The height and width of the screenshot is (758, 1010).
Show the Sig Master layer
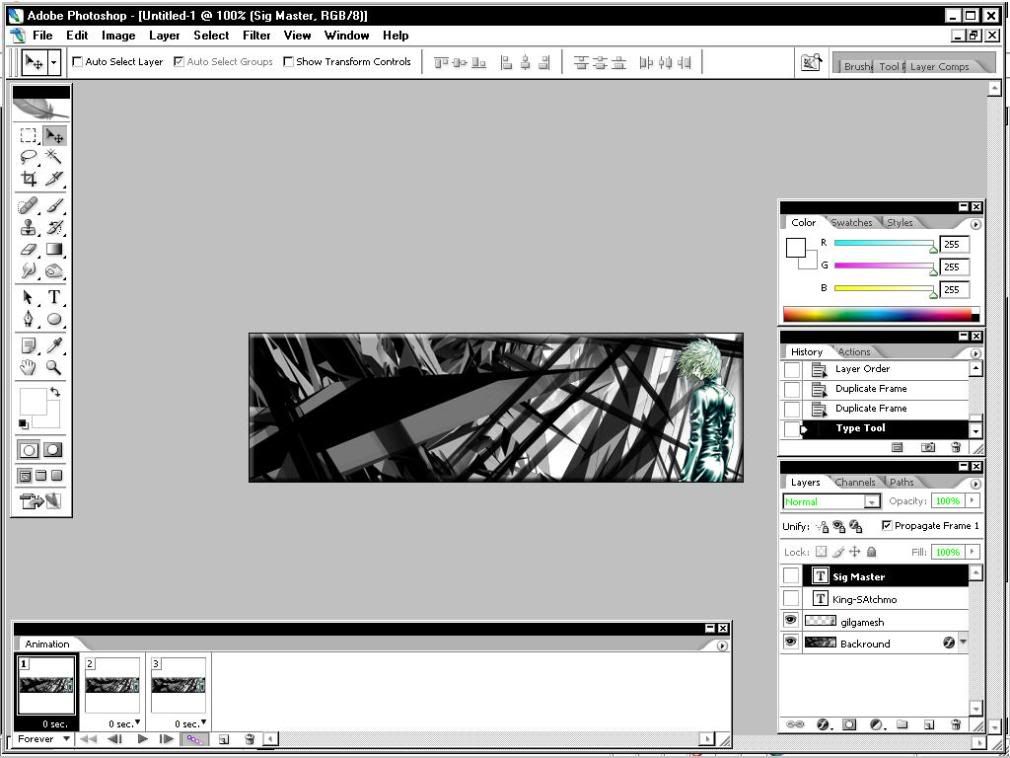pos(790,576)
